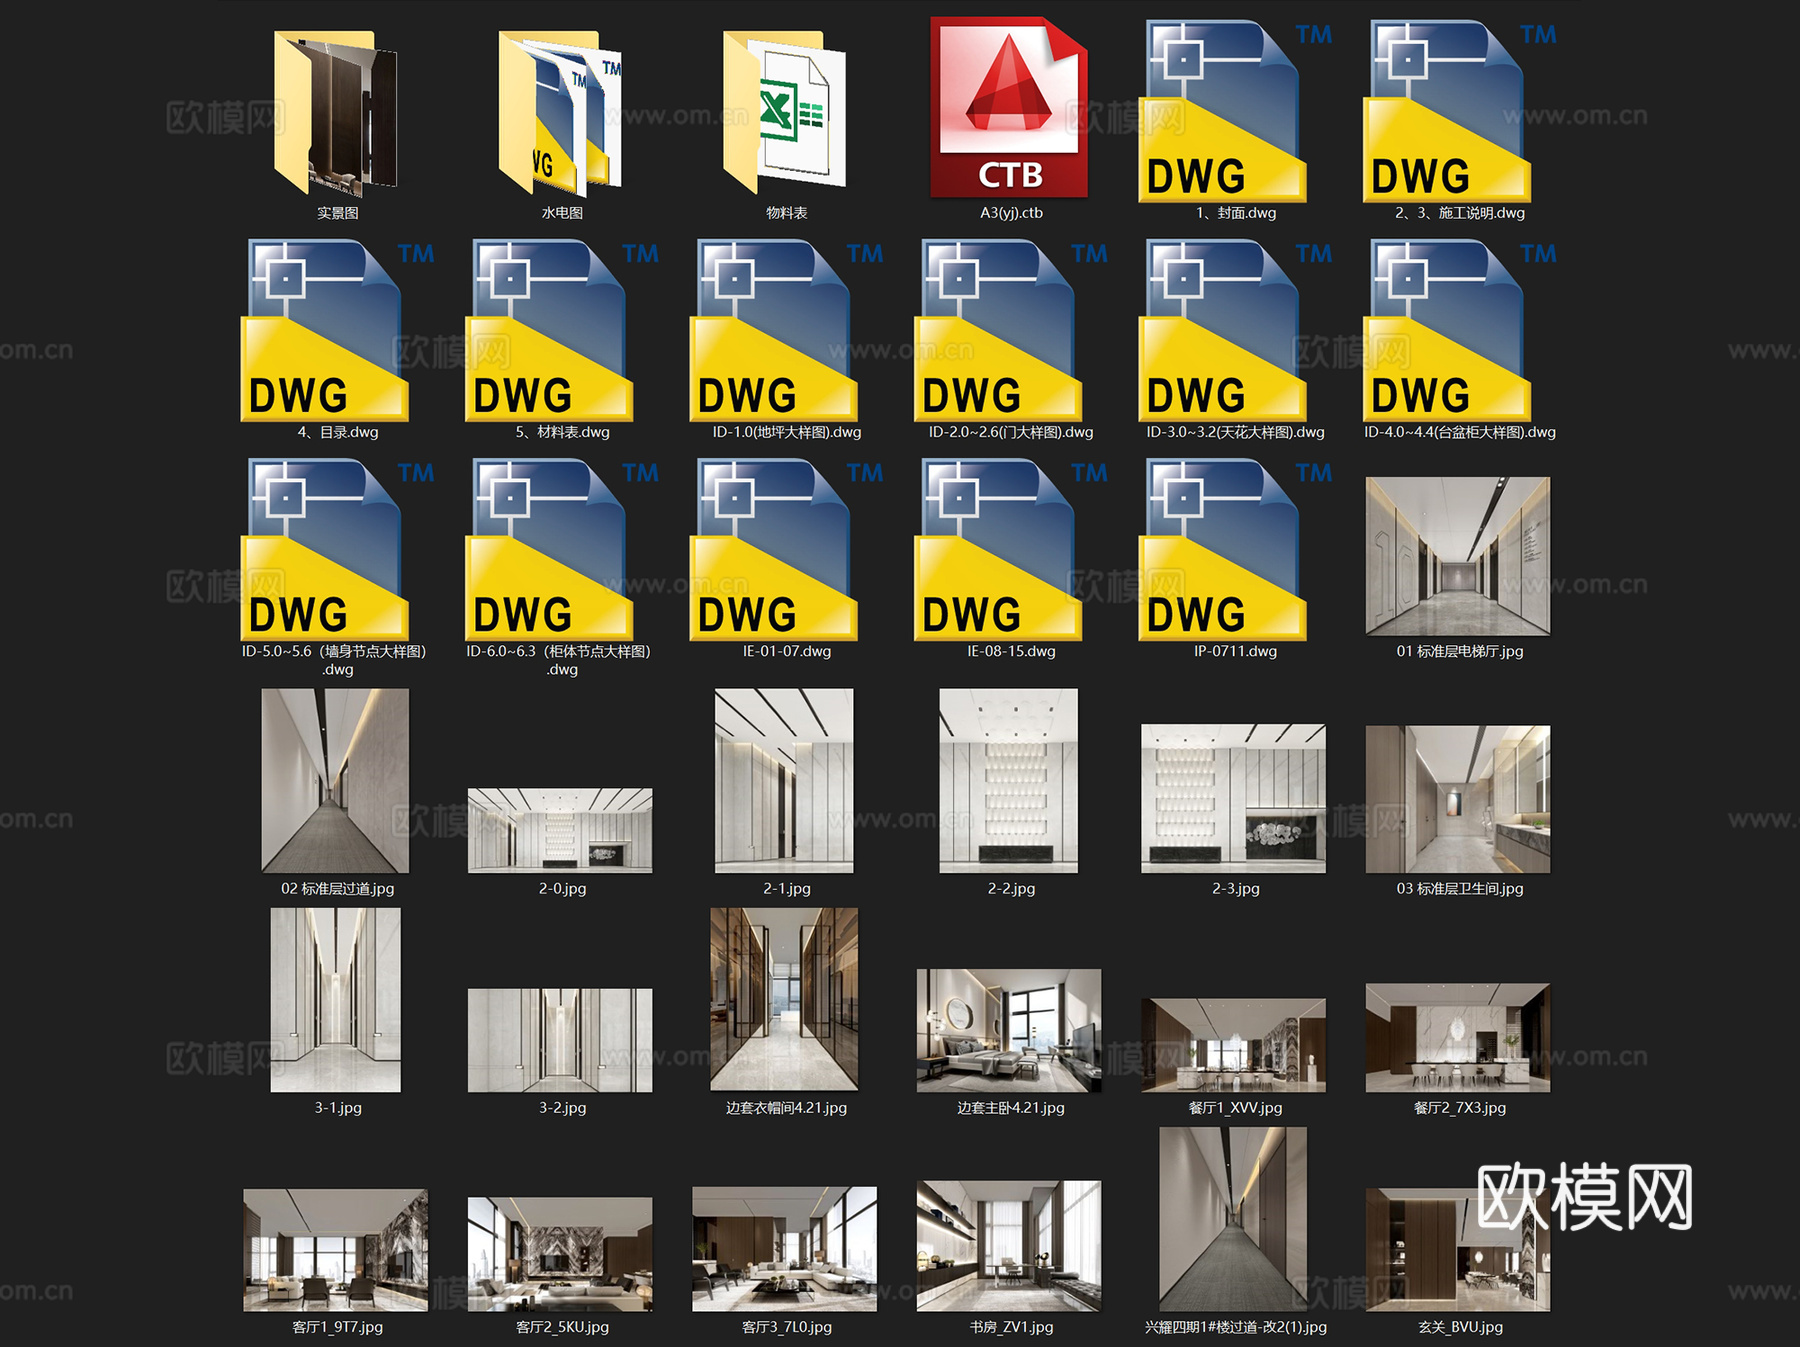The image size is (1800, 1347).
Task: Select the IE-01-07.dwg drawing icon
Action: click(x=786, y=549)
